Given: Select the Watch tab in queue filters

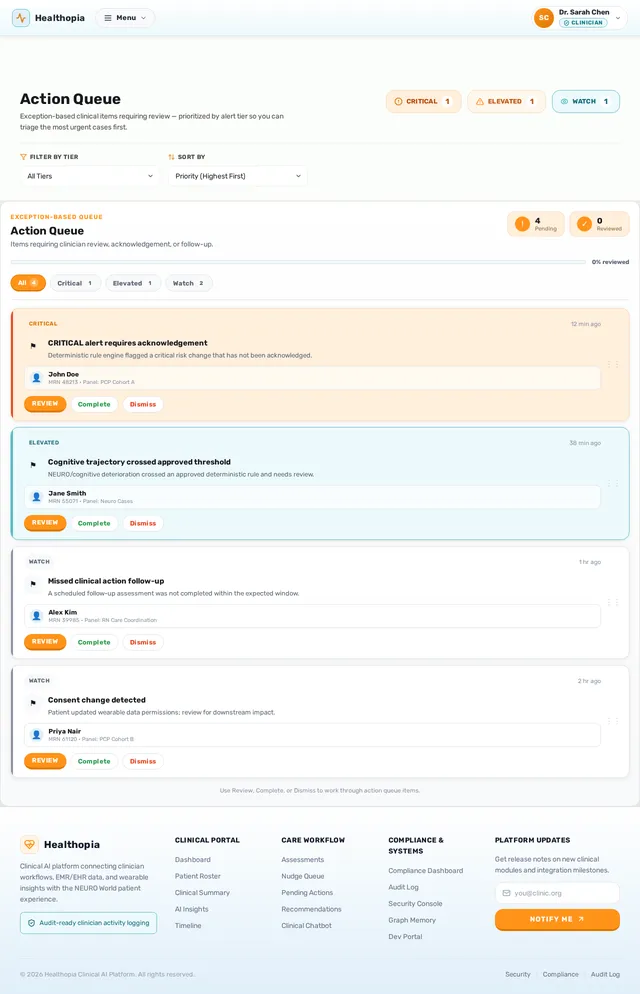Looking at the screenshot, I should (x=188, y=283).
